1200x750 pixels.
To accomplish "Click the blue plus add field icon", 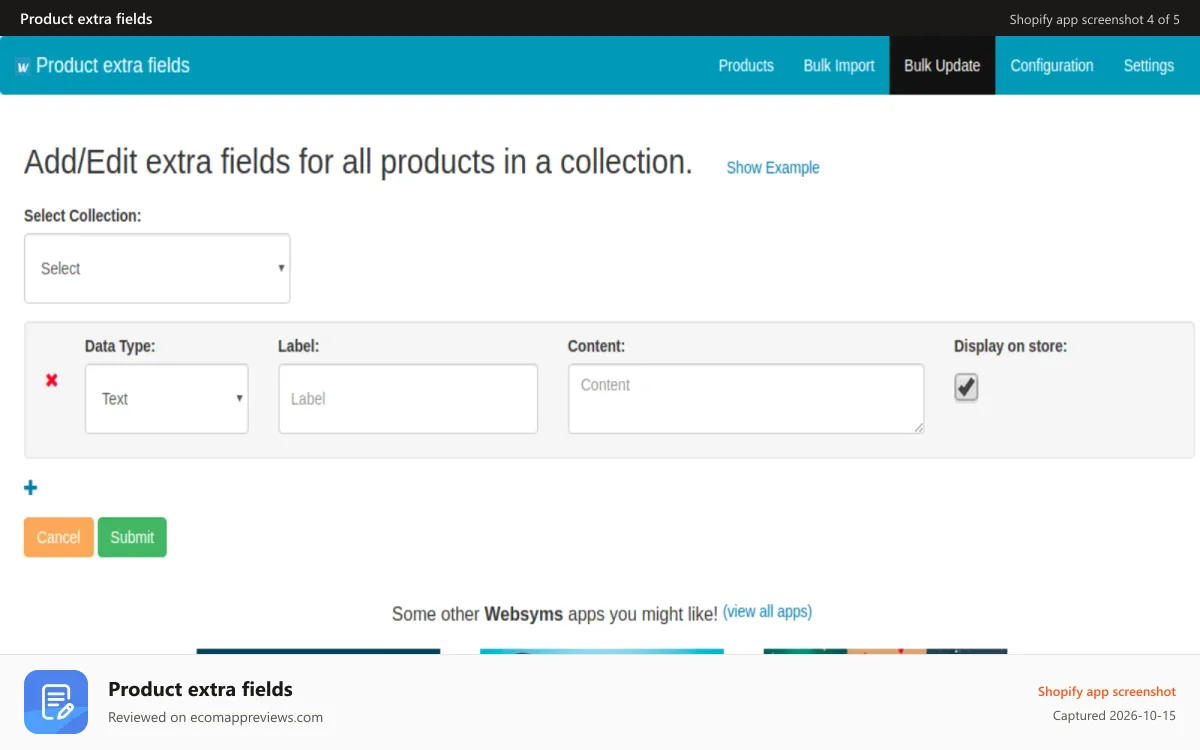I will pos(30,488).
